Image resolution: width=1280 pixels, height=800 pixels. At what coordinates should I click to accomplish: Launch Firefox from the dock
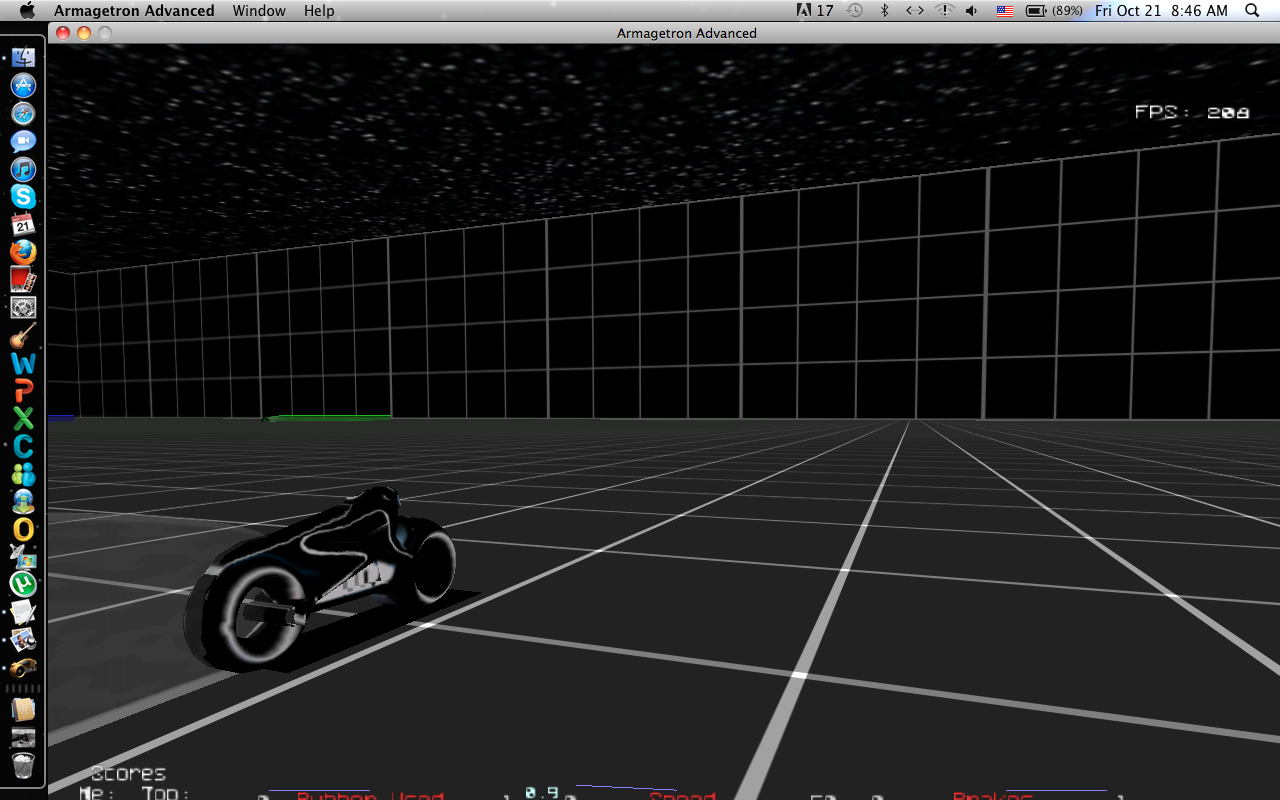tap(23, 252)
